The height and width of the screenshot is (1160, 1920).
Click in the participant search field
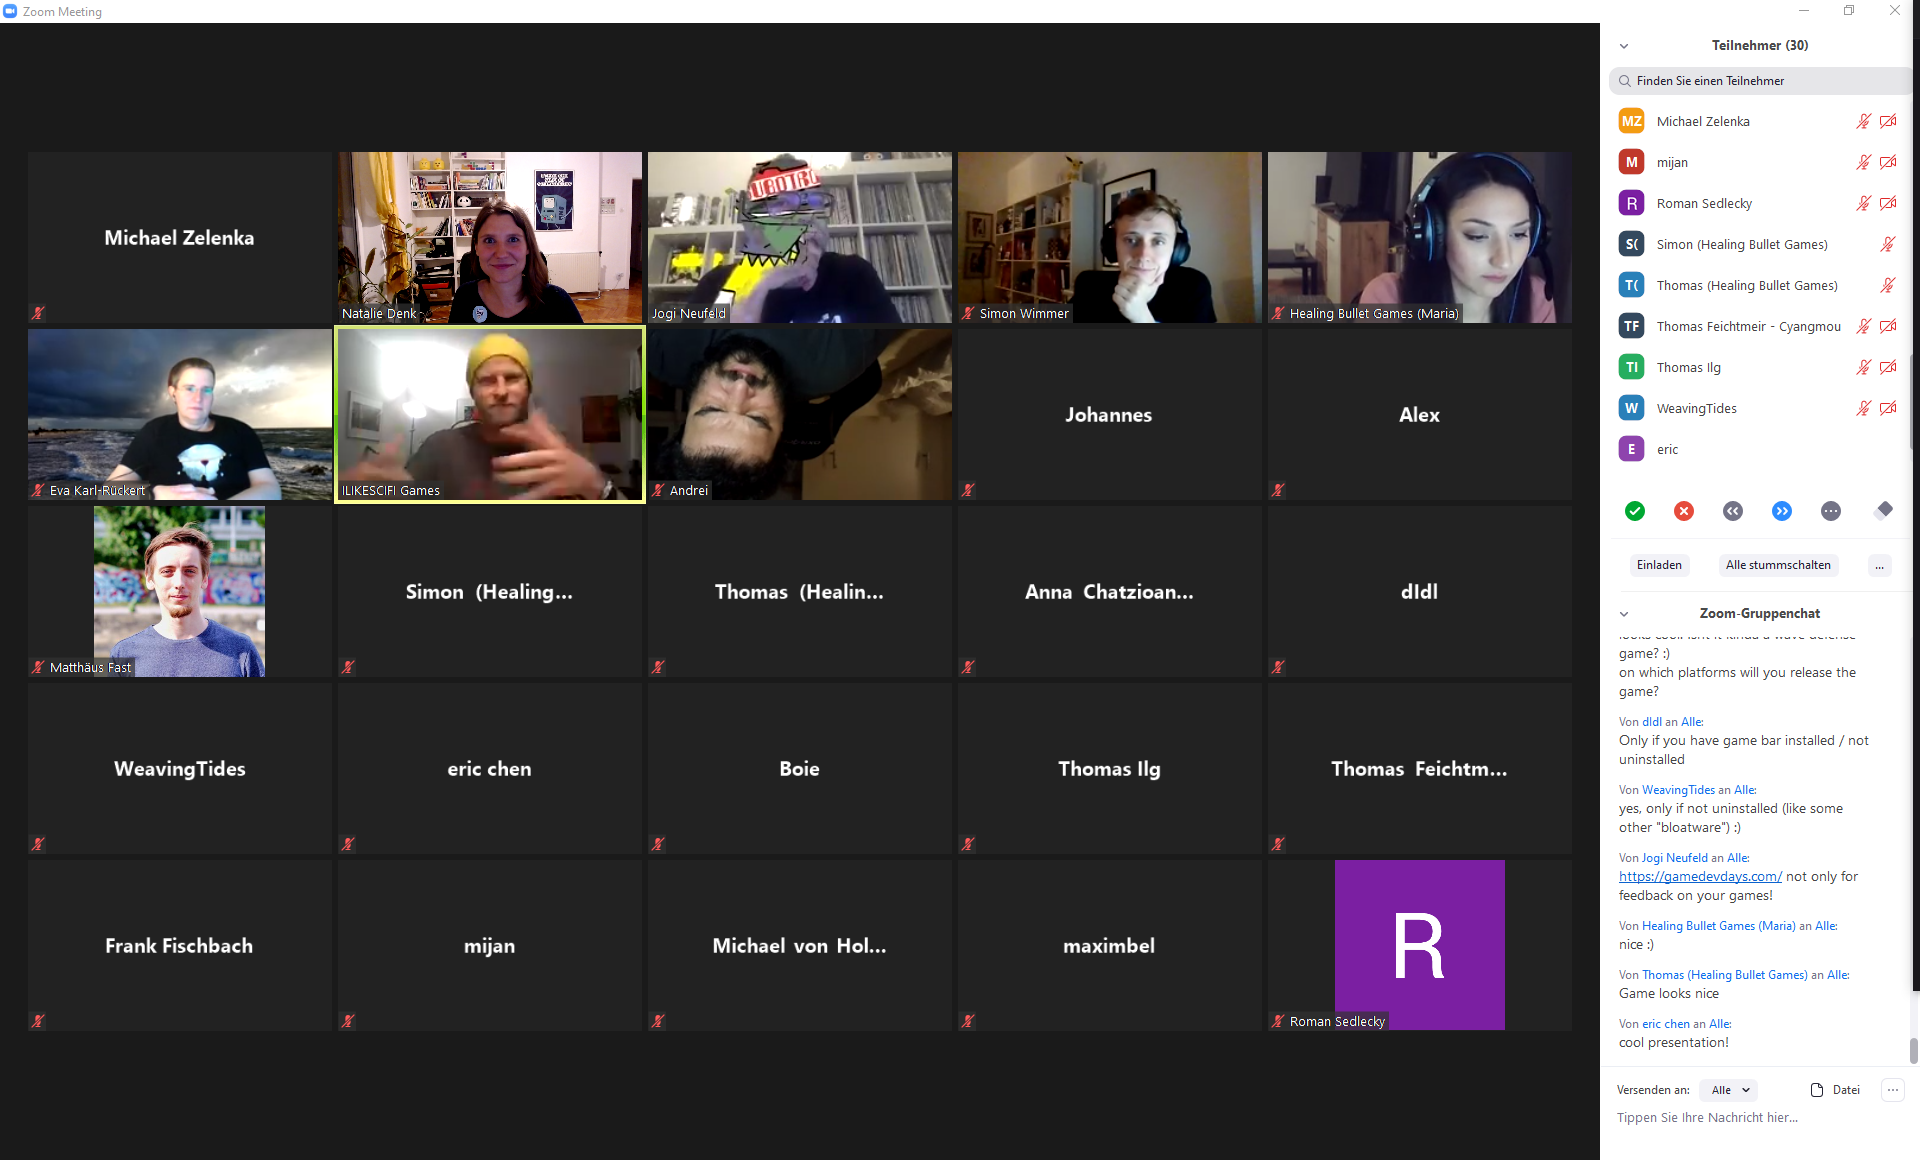tap(1760, 81)
